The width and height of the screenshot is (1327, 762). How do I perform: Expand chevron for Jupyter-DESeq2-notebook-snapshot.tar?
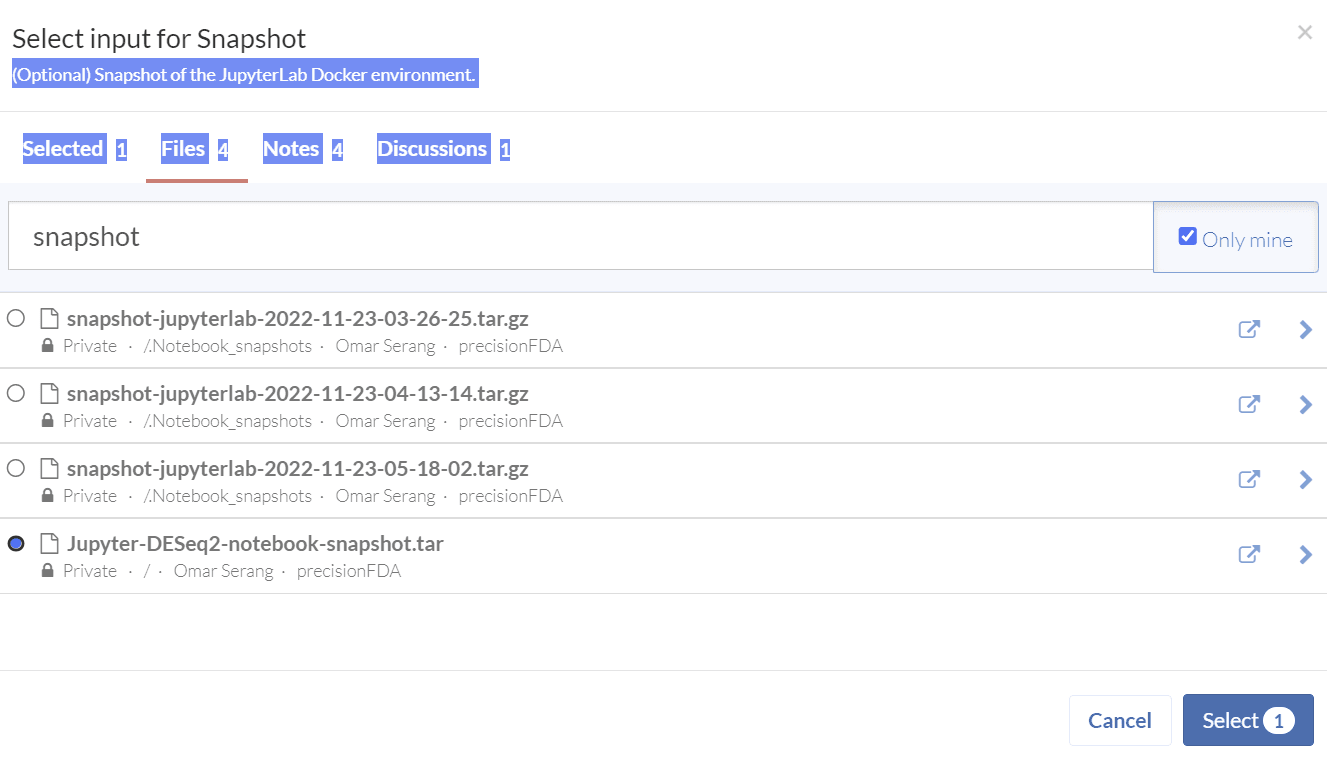(1305, 554)
